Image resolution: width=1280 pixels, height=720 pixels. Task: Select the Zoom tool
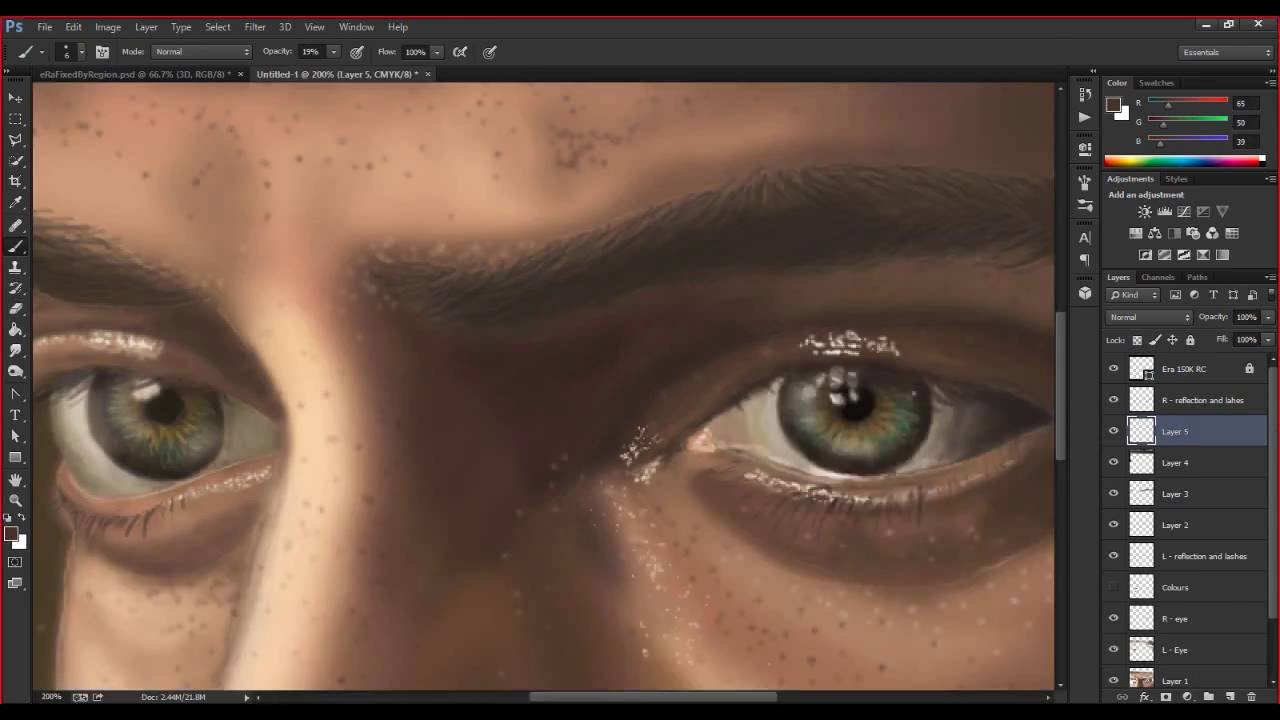click(15, 500)
